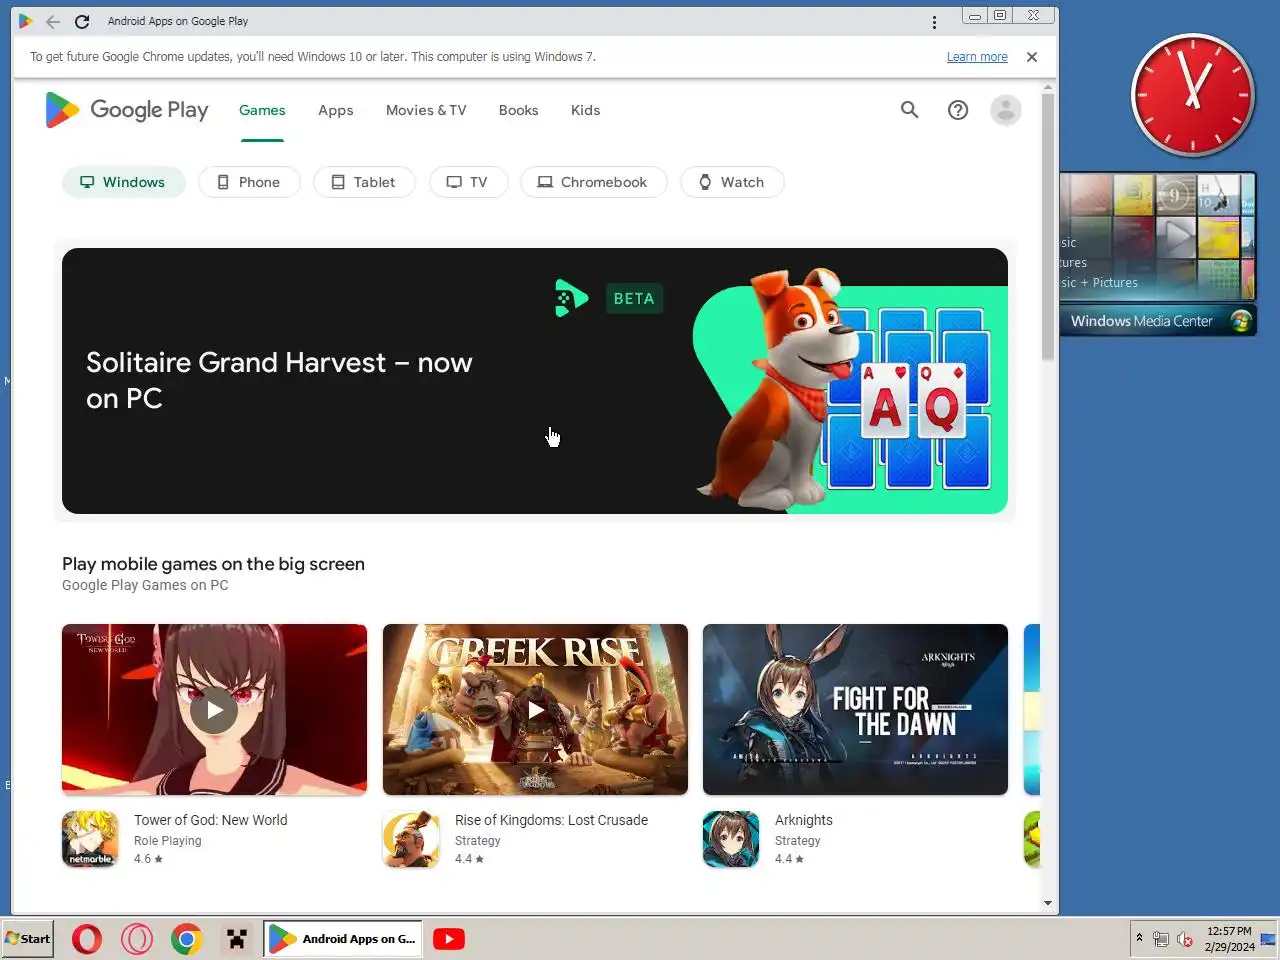Select the Windows device filter chip
This screenshot has width=1280, height=960.
point(124,182)
